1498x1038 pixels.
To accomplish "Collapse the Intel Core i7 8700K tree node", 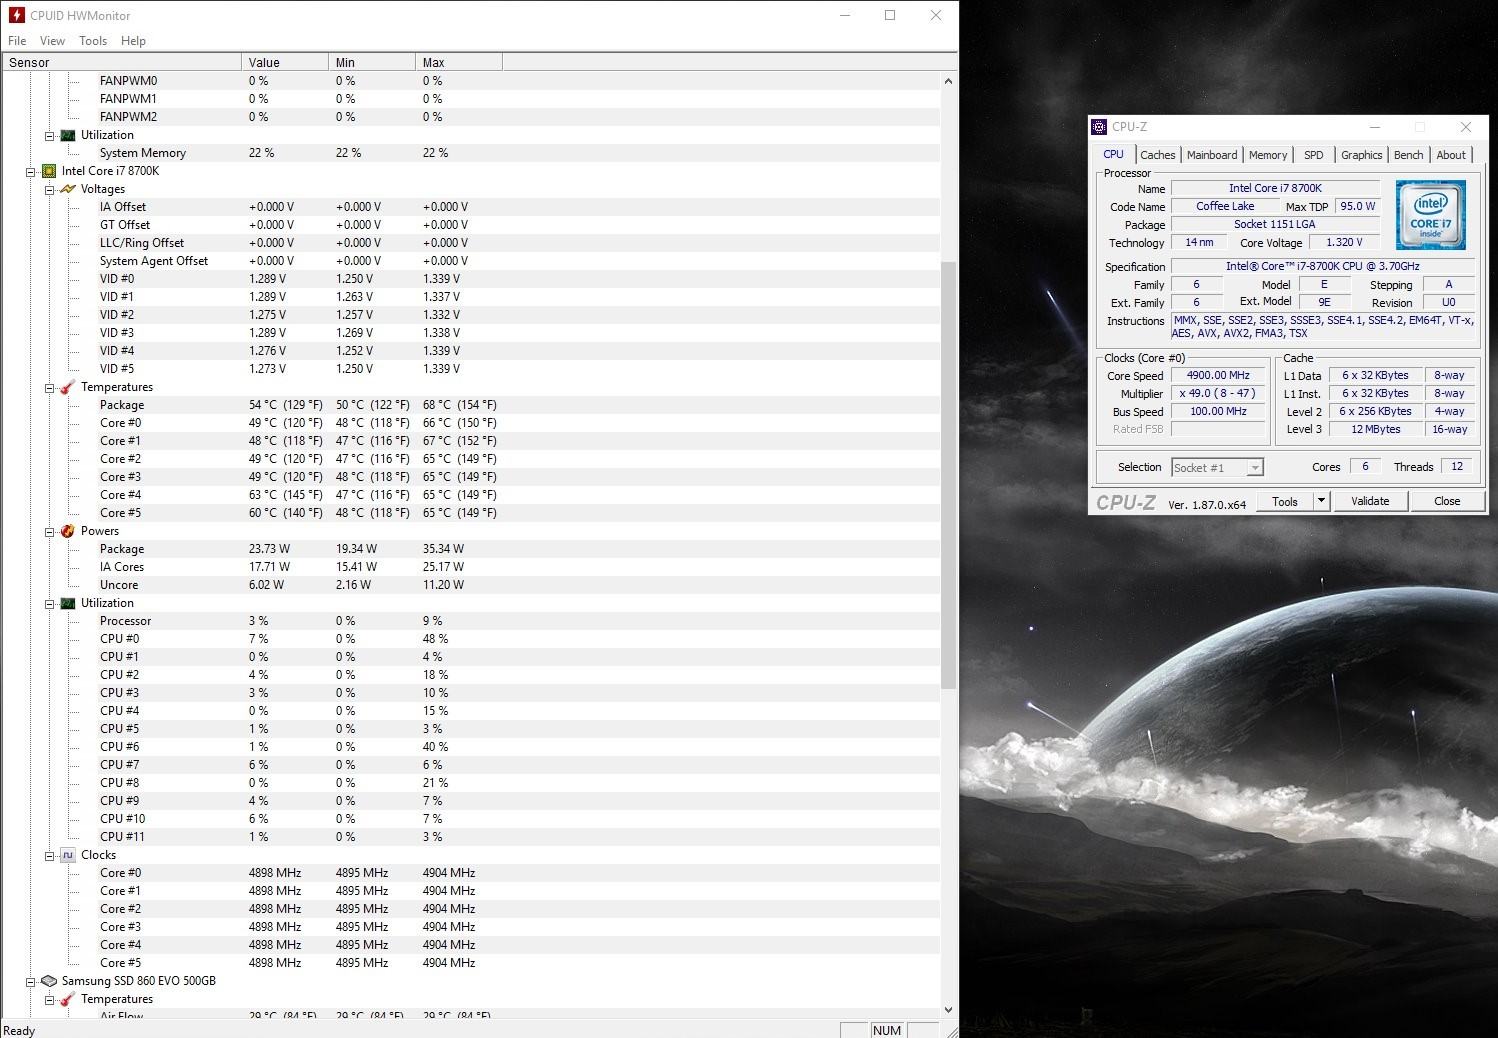I will coord(31,172).
